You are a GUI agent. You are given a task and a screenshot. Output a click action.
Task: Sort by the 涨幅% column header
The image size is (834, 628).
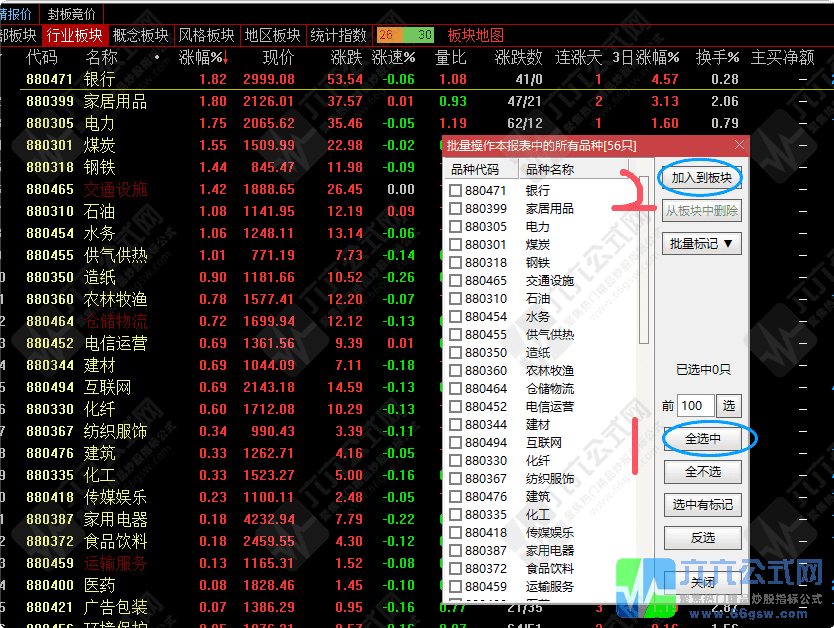coord(202,58)
